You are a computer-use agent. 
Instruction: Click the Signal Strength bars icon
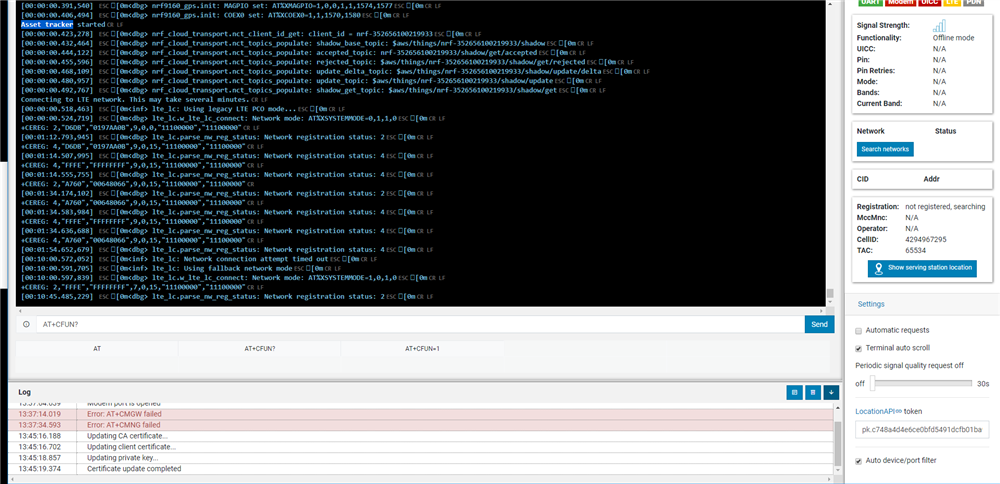coord(939,26)
